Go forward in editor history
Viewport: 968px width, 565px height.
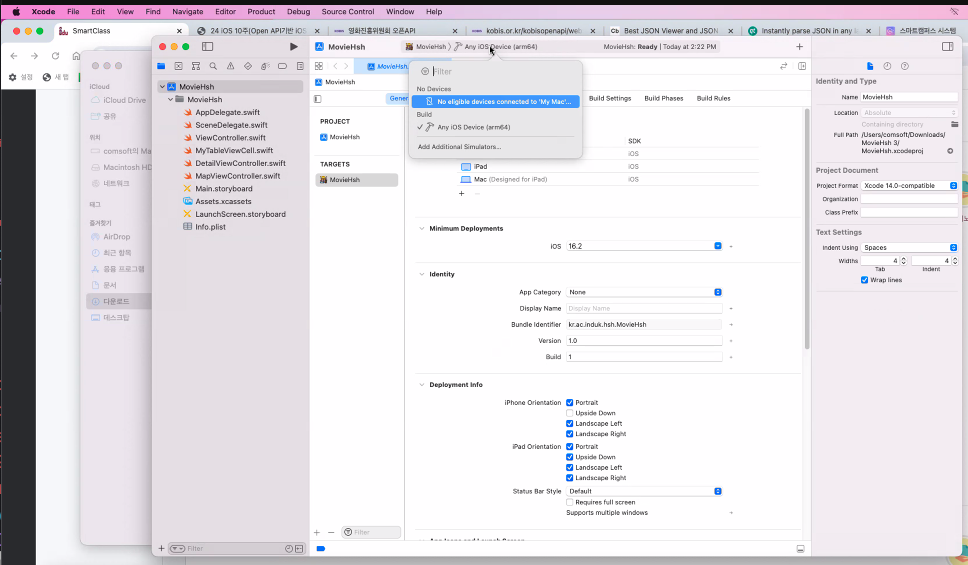346,66
